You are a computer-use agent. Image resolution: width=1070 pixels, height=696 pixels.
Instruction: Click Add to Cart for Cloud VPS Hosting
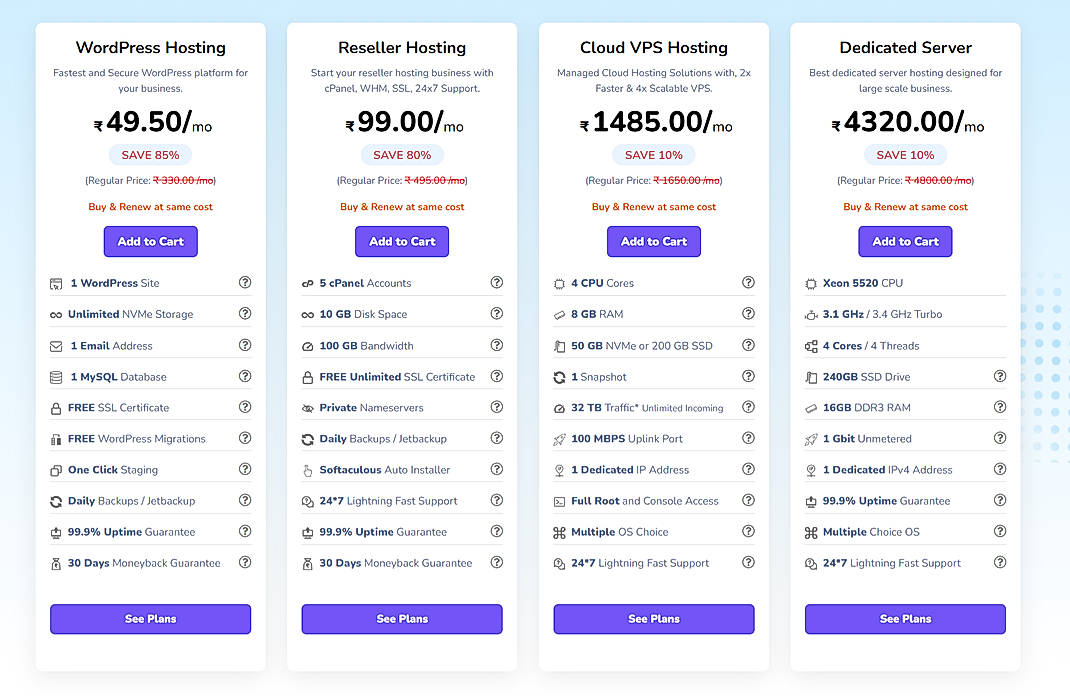(x=653, y=241)
